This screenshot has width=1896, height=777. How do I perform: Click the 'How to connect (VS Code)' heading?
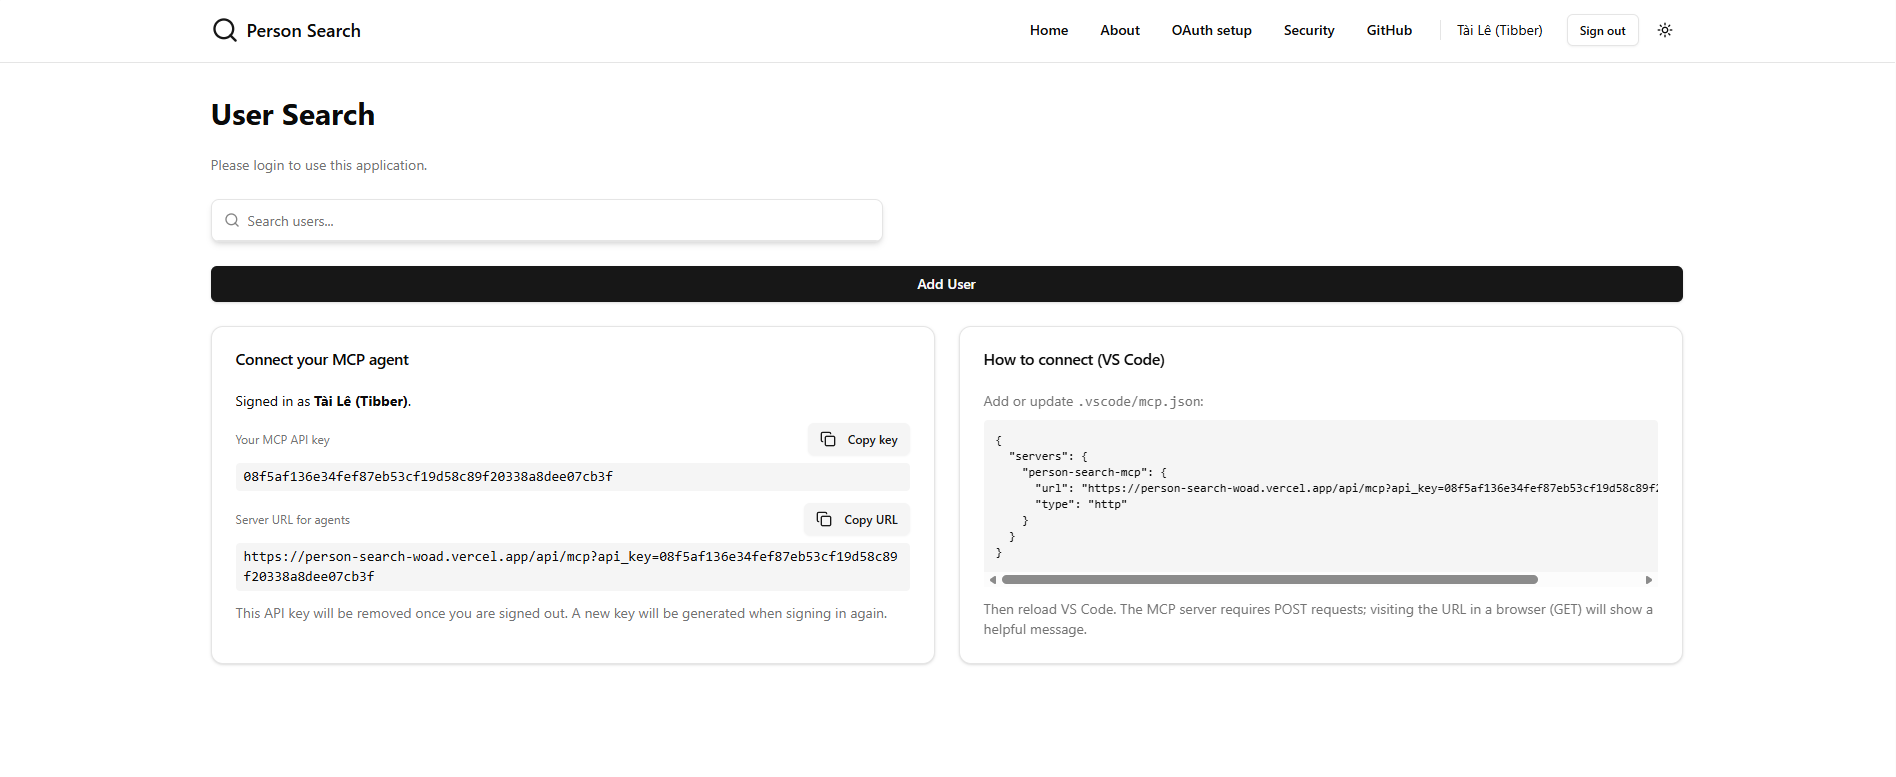[1074, 359]
